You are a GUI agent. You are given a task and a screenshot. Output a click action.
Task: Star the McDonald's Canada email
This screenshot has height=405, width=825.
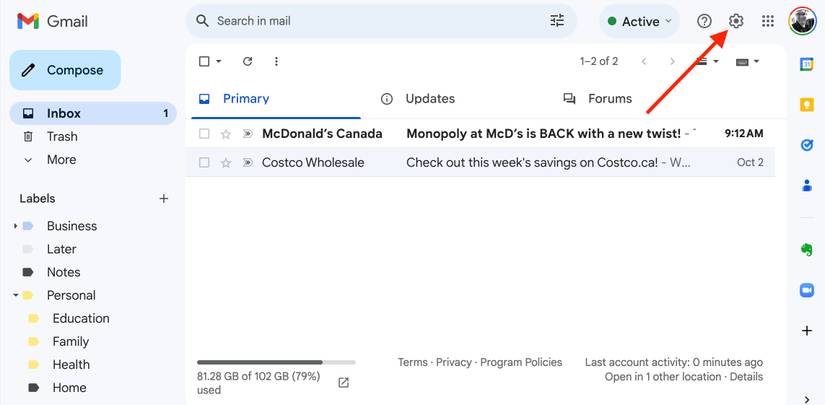pyautogui.click(x=226, y=133)
